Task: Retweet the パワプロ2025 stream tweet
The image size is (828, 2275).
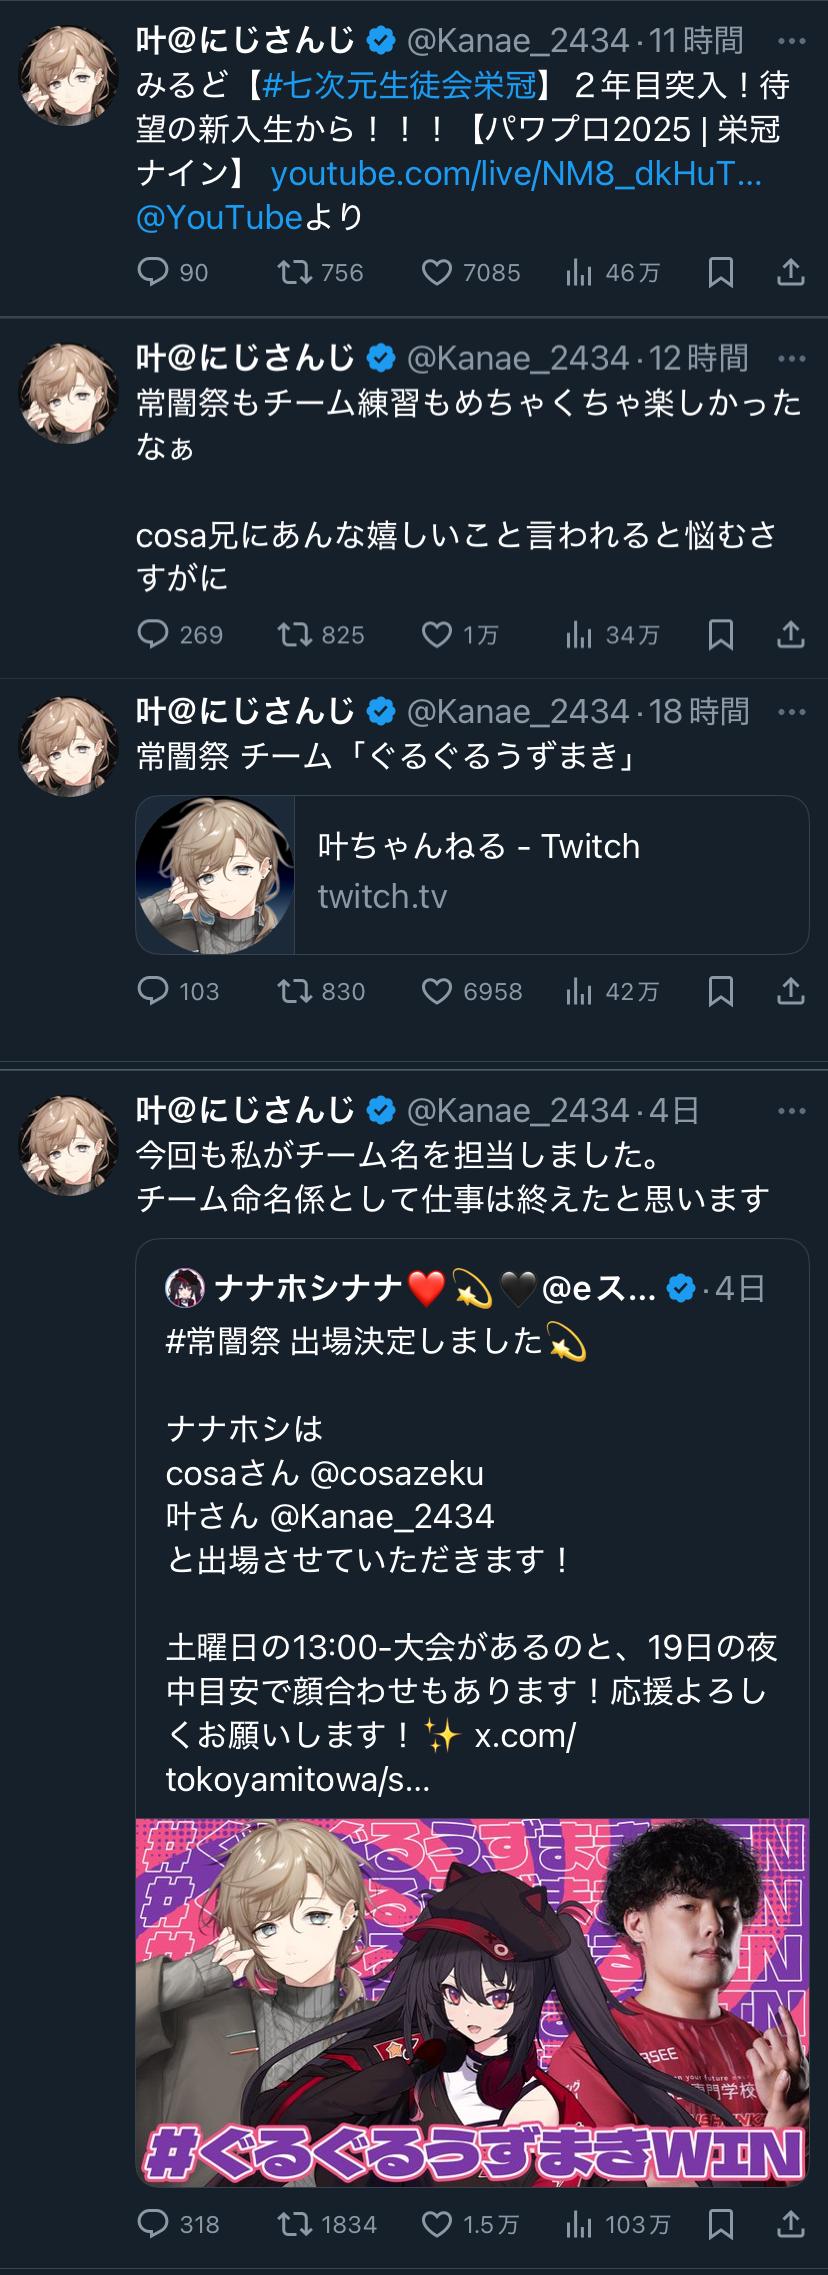Action: [294, 272]
